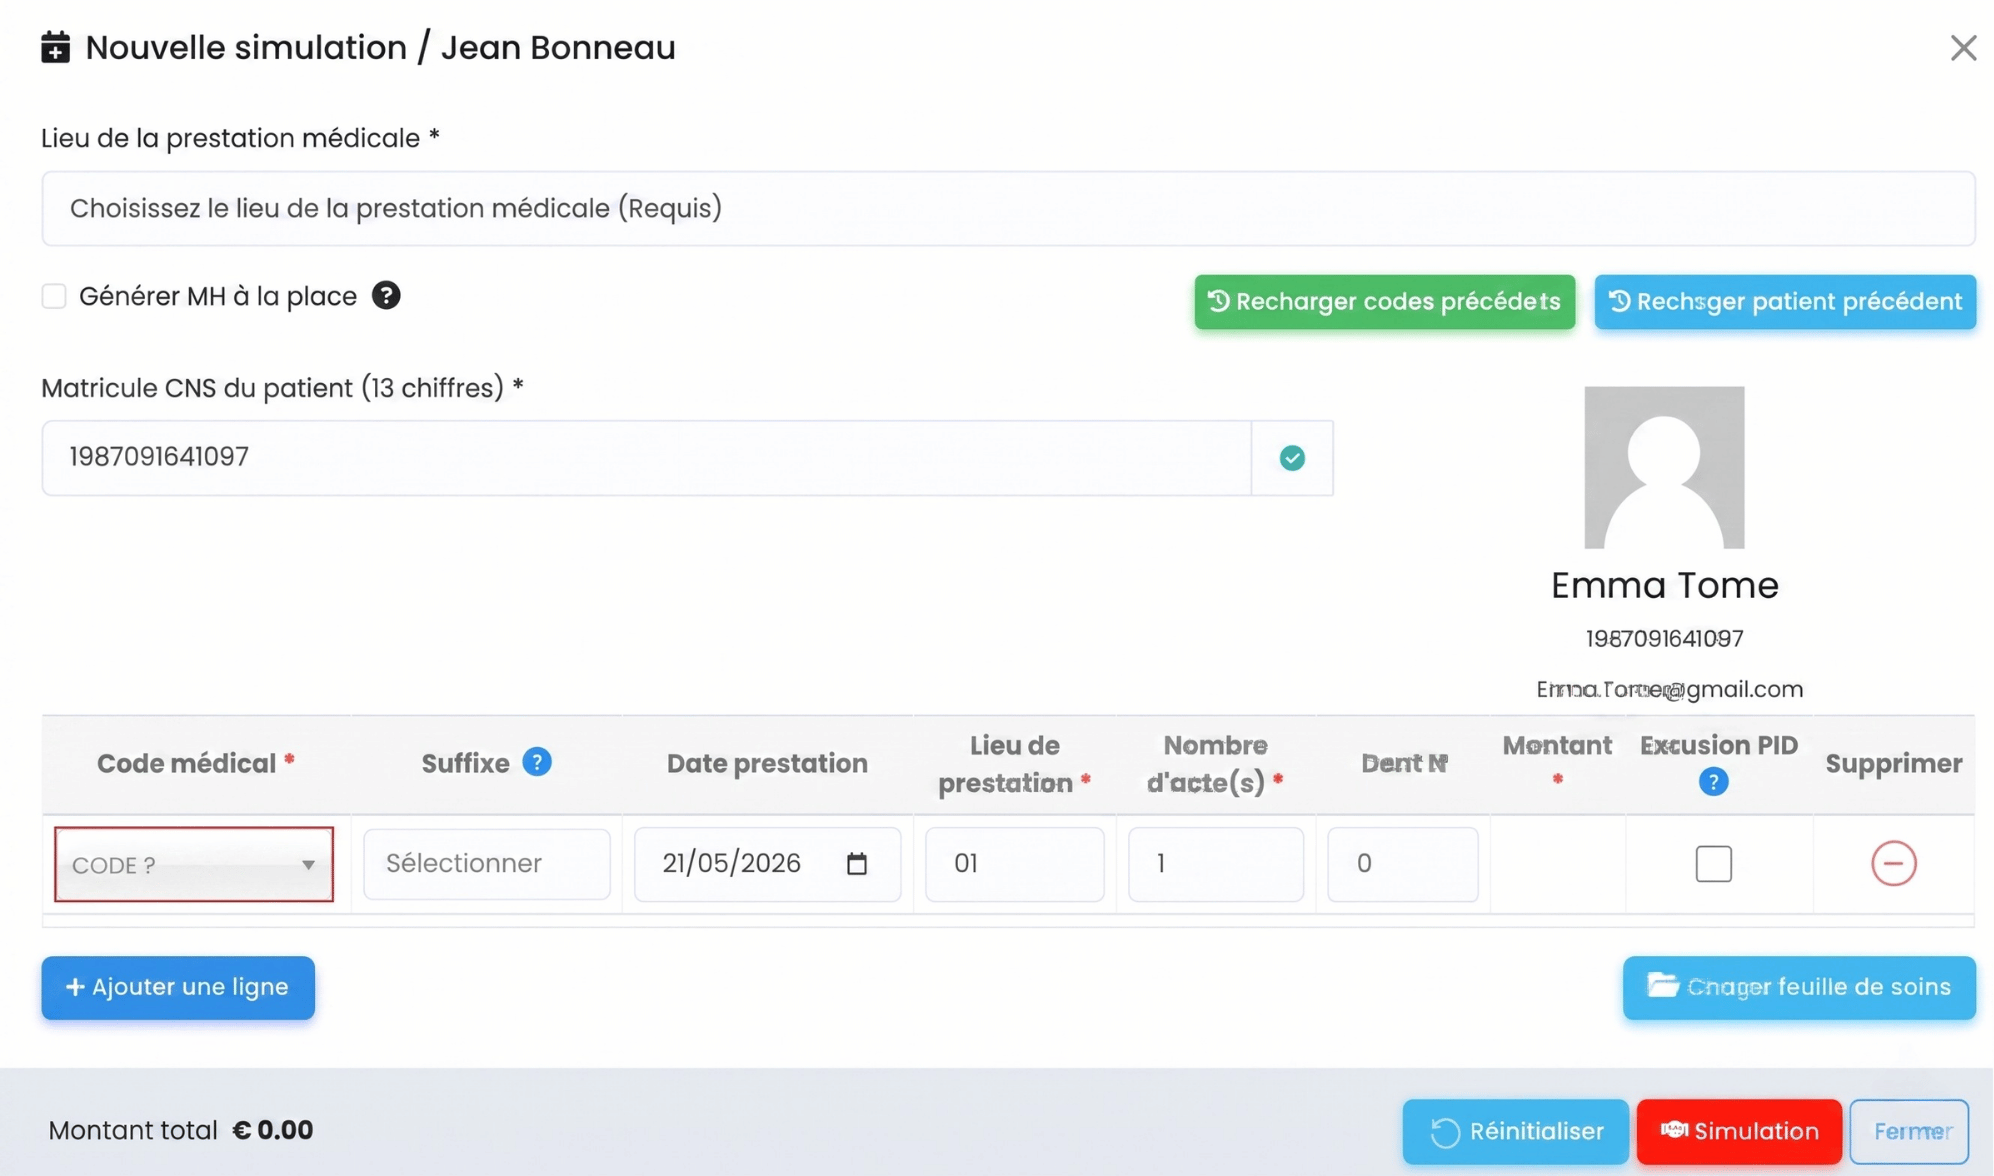
Task: Close the simulation dialog with X
Action: click(1963, 47)
